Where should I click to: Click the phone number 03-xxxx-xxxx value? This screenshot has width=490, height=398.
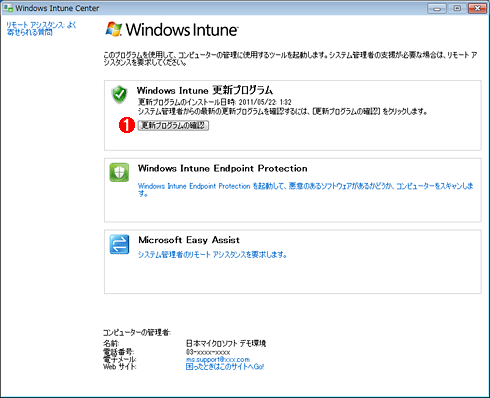pos(208,352)
